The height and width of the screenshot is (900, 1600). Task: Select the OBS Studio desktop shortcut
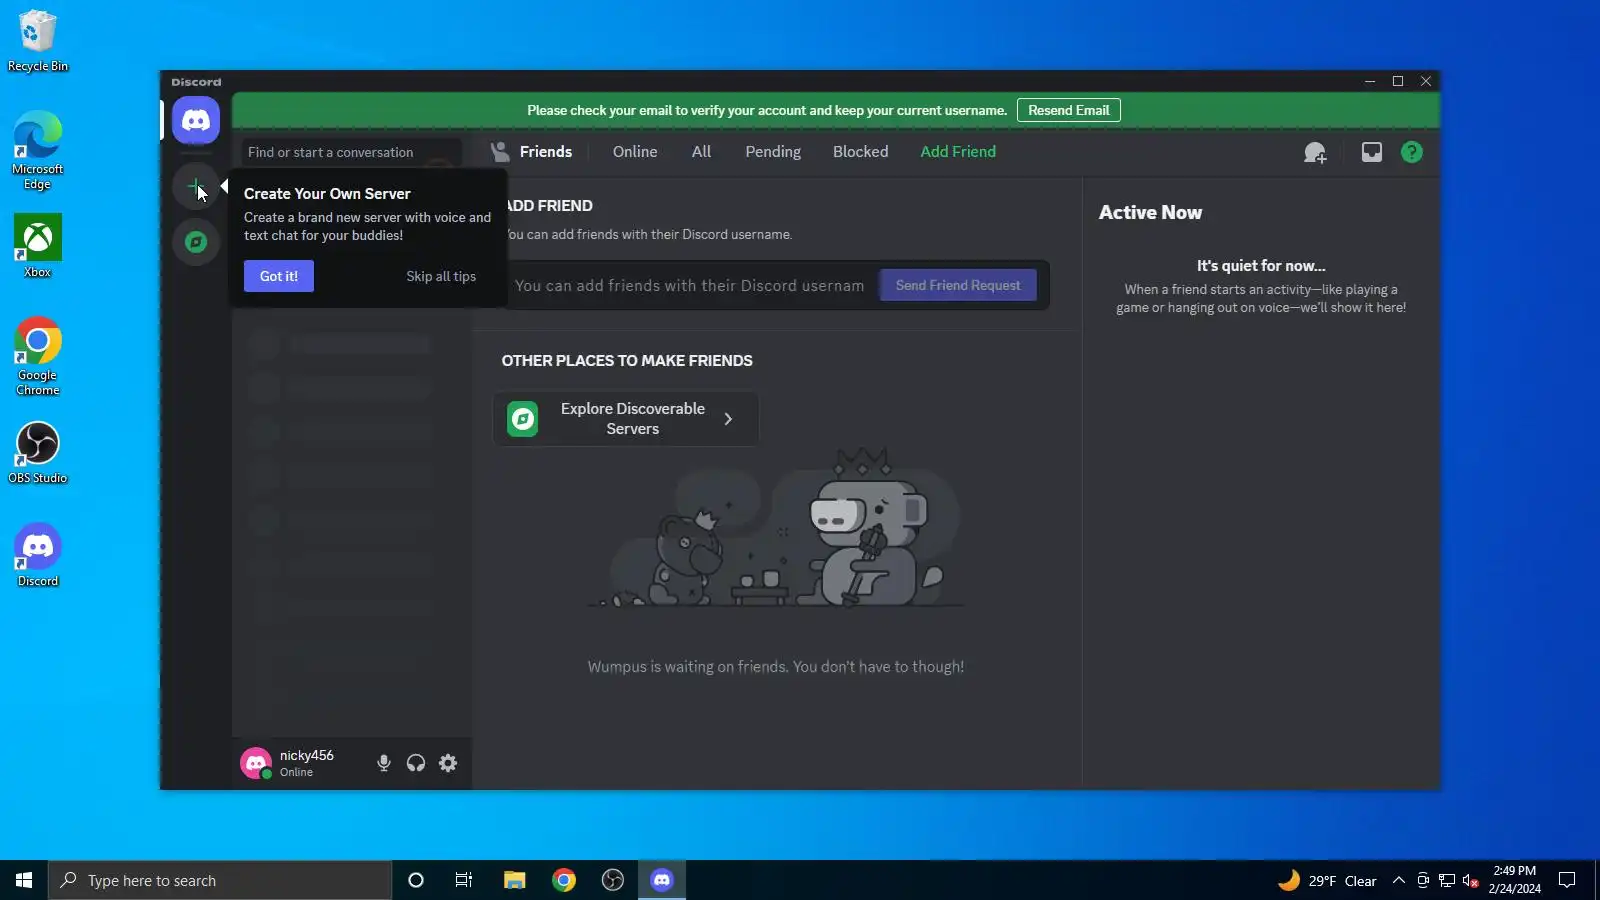tap(38, 453)
